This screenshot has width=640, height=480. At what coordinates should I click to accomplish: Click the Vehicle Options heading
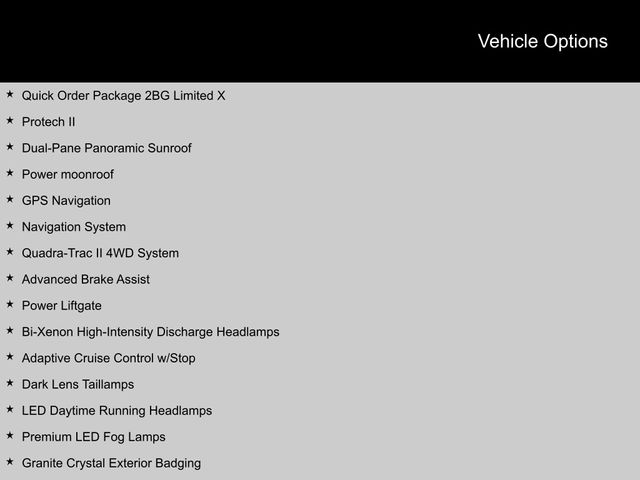click(542, 41)
